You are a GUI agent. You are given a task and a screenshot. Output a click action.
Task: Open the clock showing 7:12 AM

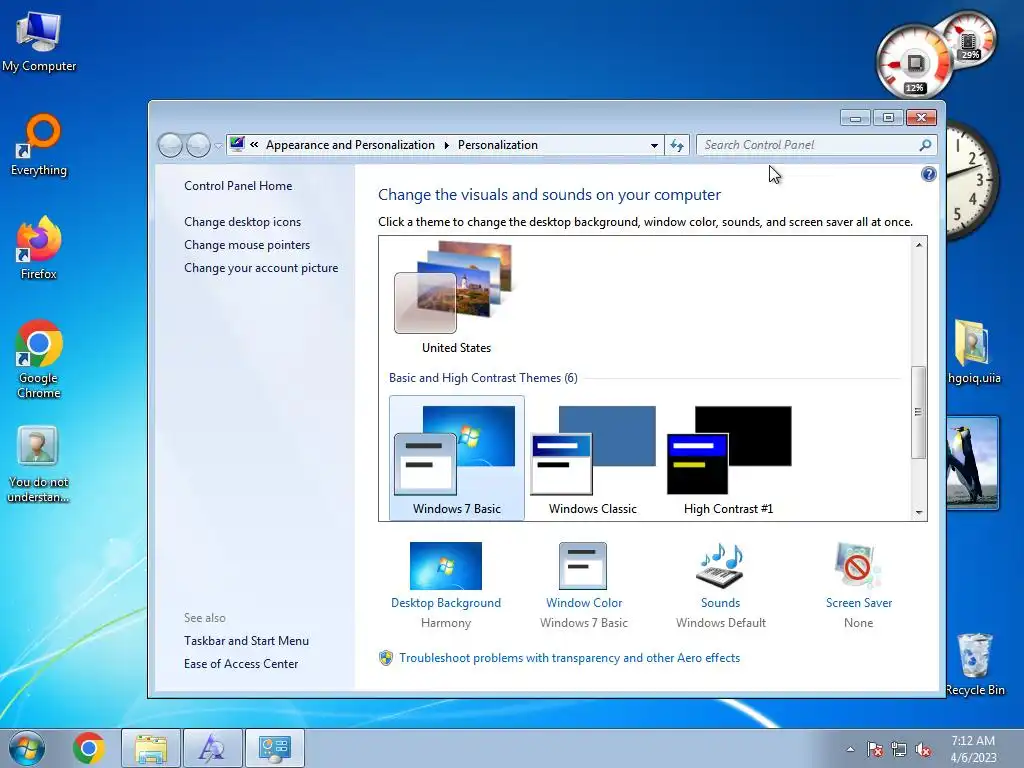[x=973, y=749]
